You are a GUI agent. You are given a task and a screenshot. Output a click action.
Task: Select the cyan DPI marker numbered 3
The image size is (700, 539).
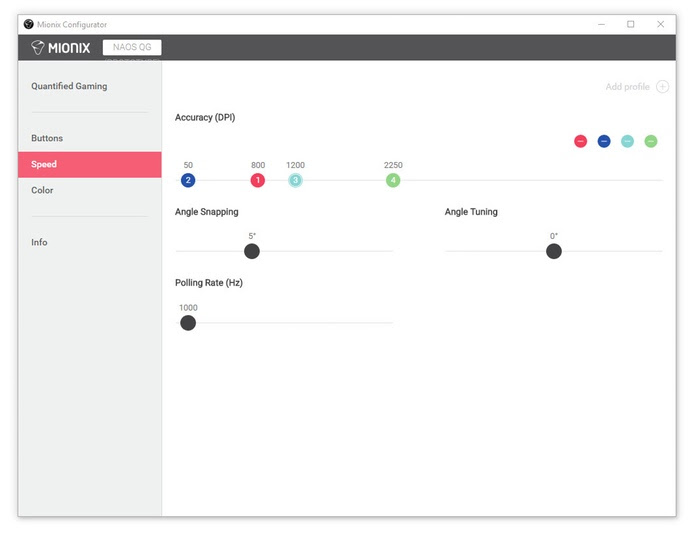(295, 180)
